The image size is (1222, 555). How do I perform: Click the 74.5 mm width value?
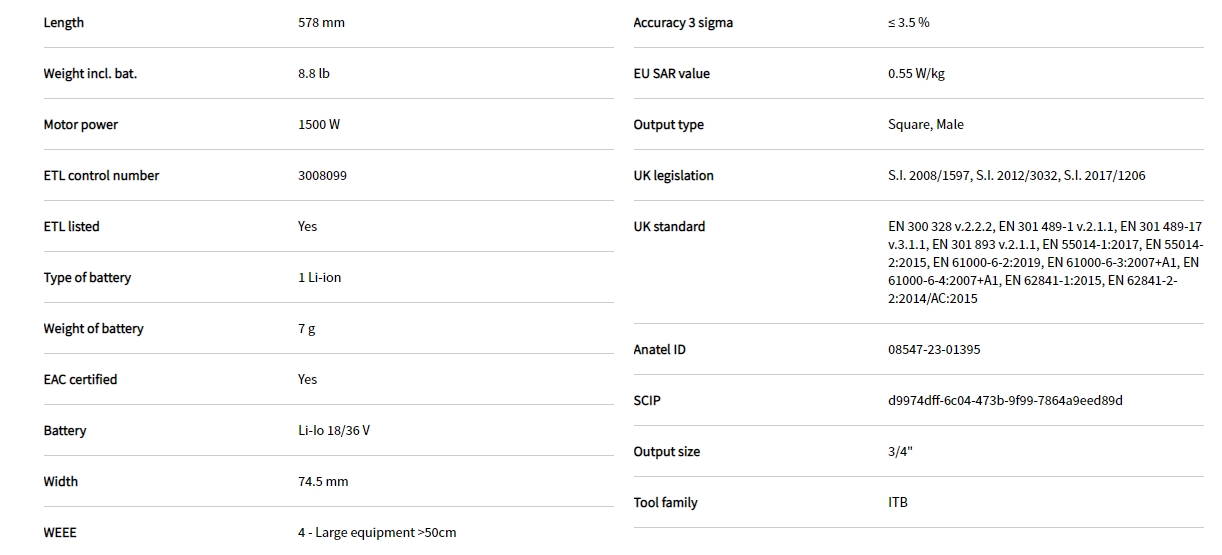click(x=323, y=481)
